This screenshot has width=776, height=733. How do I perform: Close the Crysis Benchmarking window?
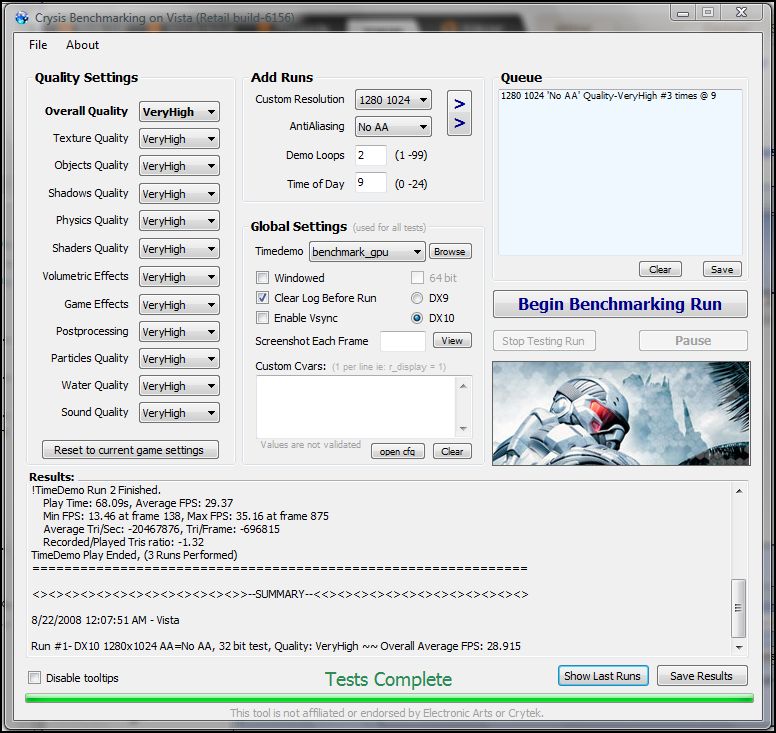(741, 13)
